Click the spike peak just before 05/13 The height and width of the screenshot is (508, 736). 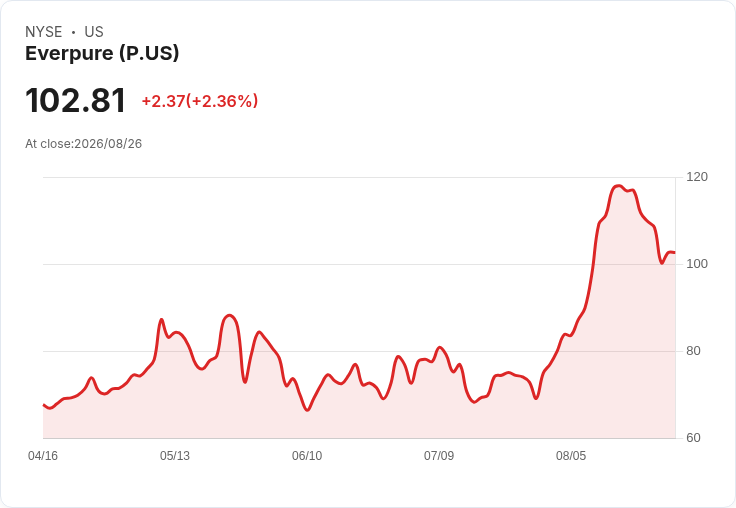coord(161,320)
